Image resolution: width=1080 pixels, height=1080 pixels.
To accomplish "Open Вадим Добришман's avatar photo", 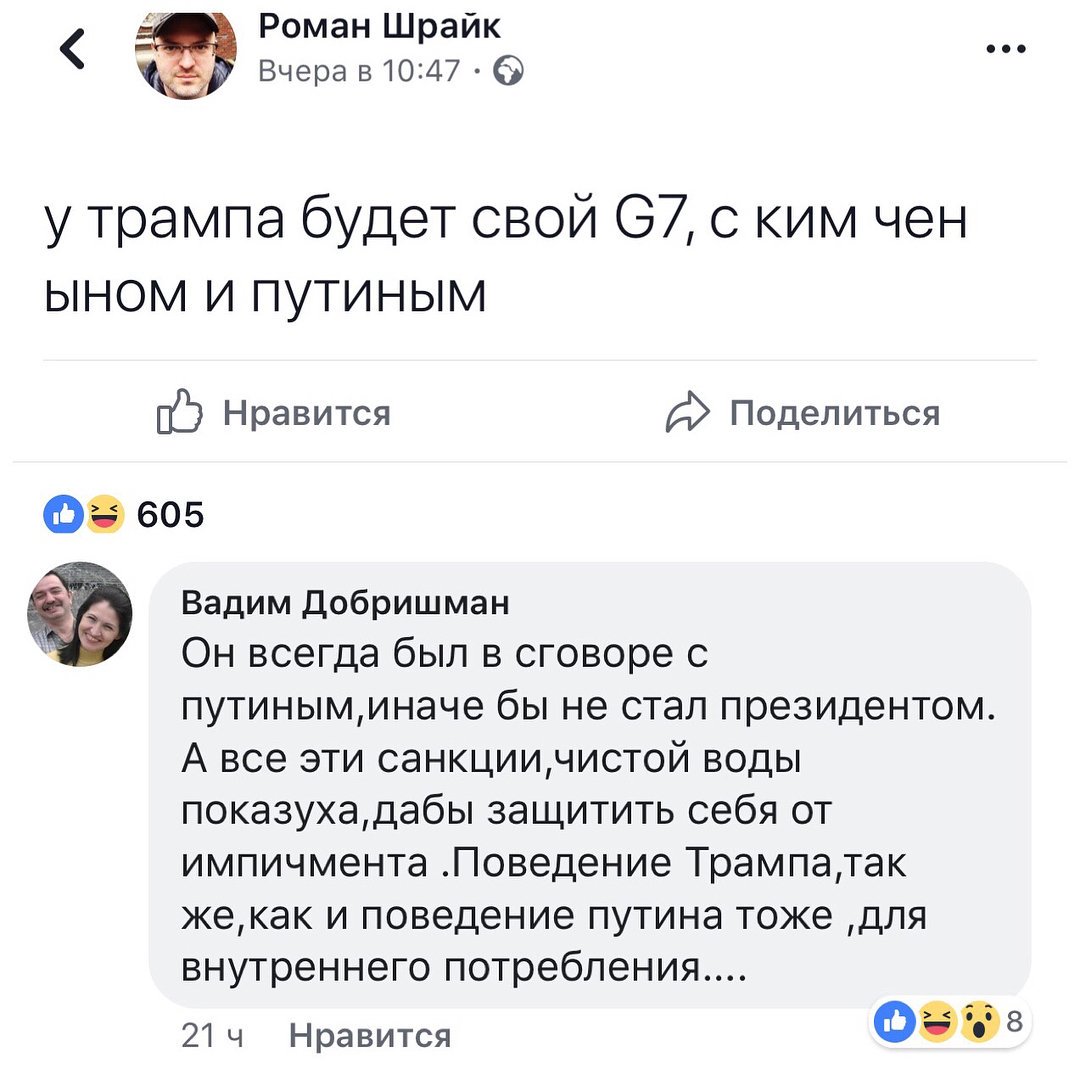I will (x=79, y=613).
